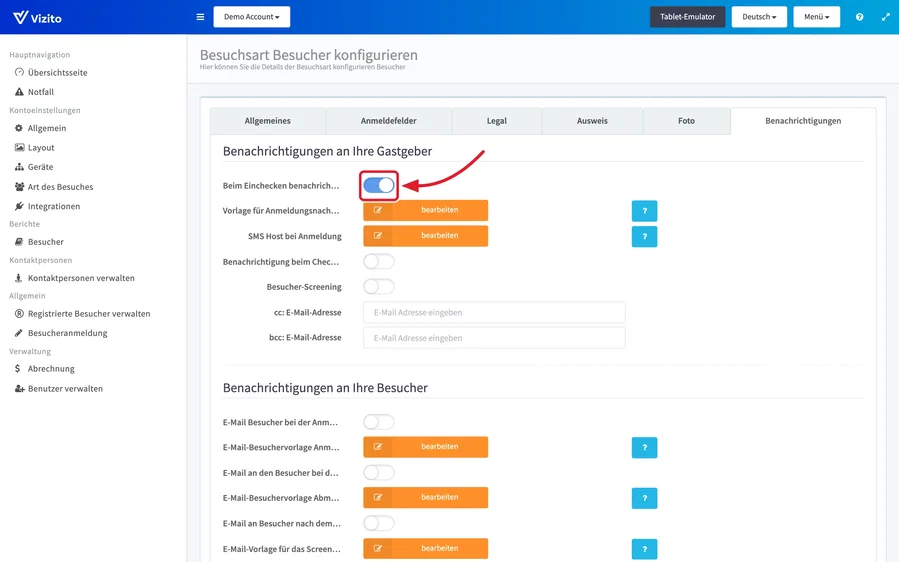This screenshot has height=562, width=899.
Task: Launch the Tablet-Emulator button
Action: 687,17
